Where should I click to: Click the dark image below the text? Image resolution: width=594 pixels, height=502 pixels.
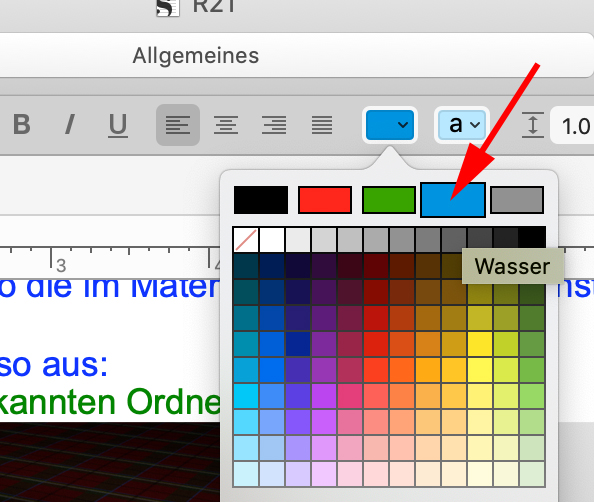pos(110,462)
